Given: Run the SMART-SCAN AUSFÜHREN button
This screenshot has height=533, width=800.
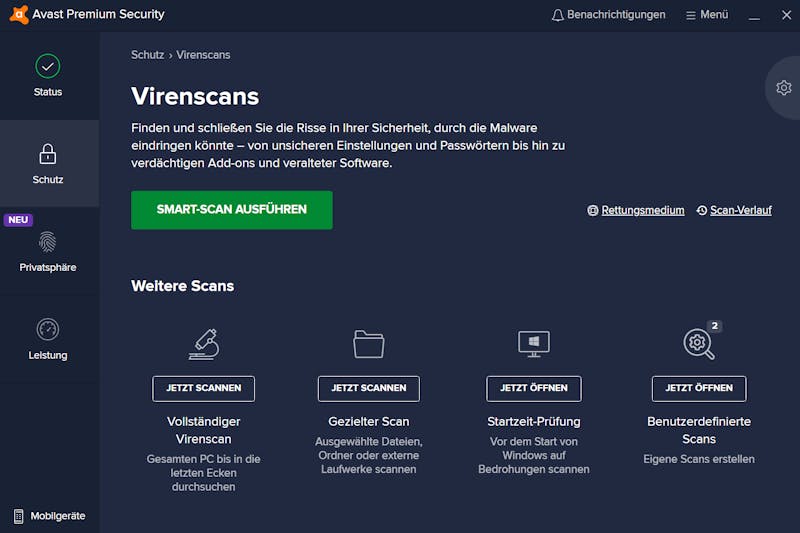Looking at the screenshot, I should (232, 210).
